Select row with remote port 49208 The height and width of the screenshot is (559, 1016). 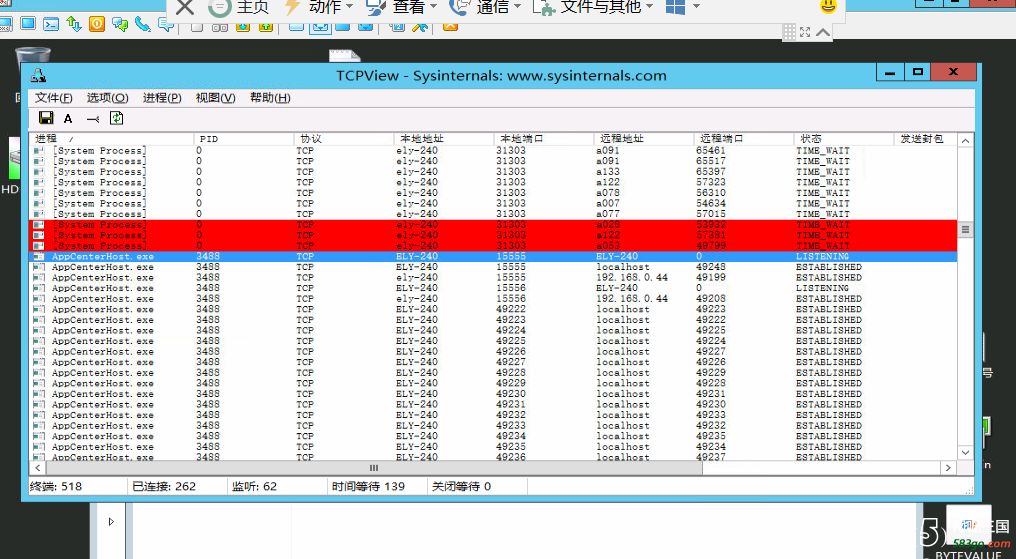click(x=493, y=299)
